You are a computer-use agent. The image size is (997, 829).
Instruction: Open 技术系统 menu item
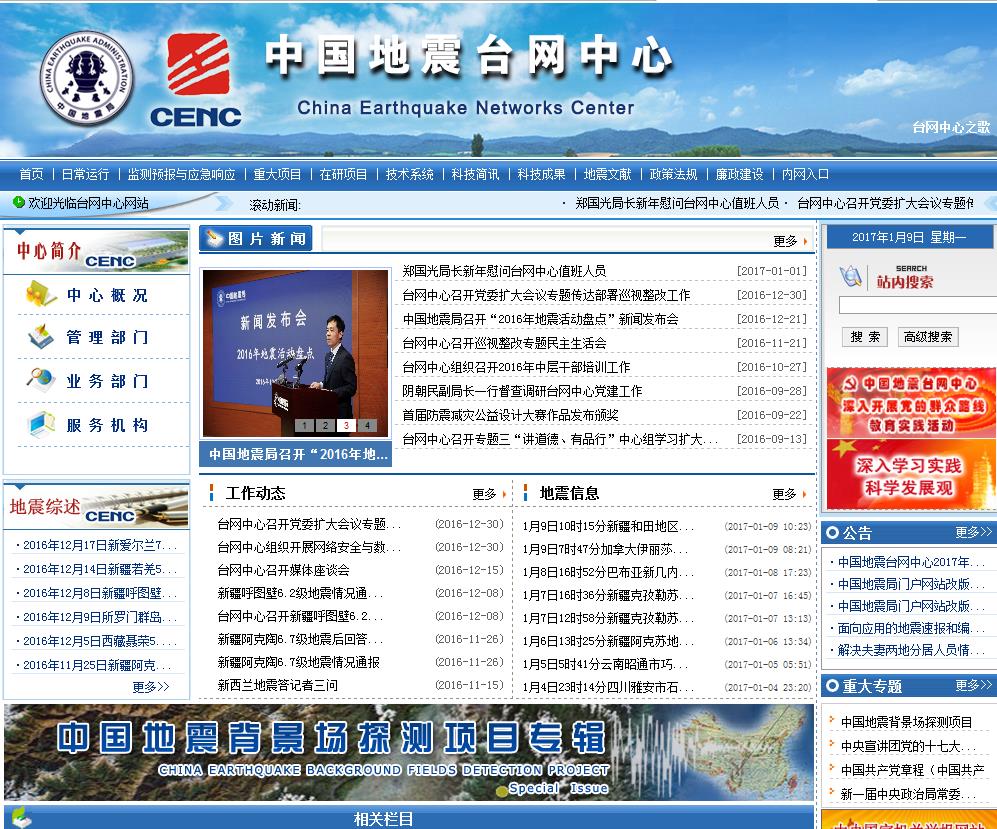(x=409, y=174)
